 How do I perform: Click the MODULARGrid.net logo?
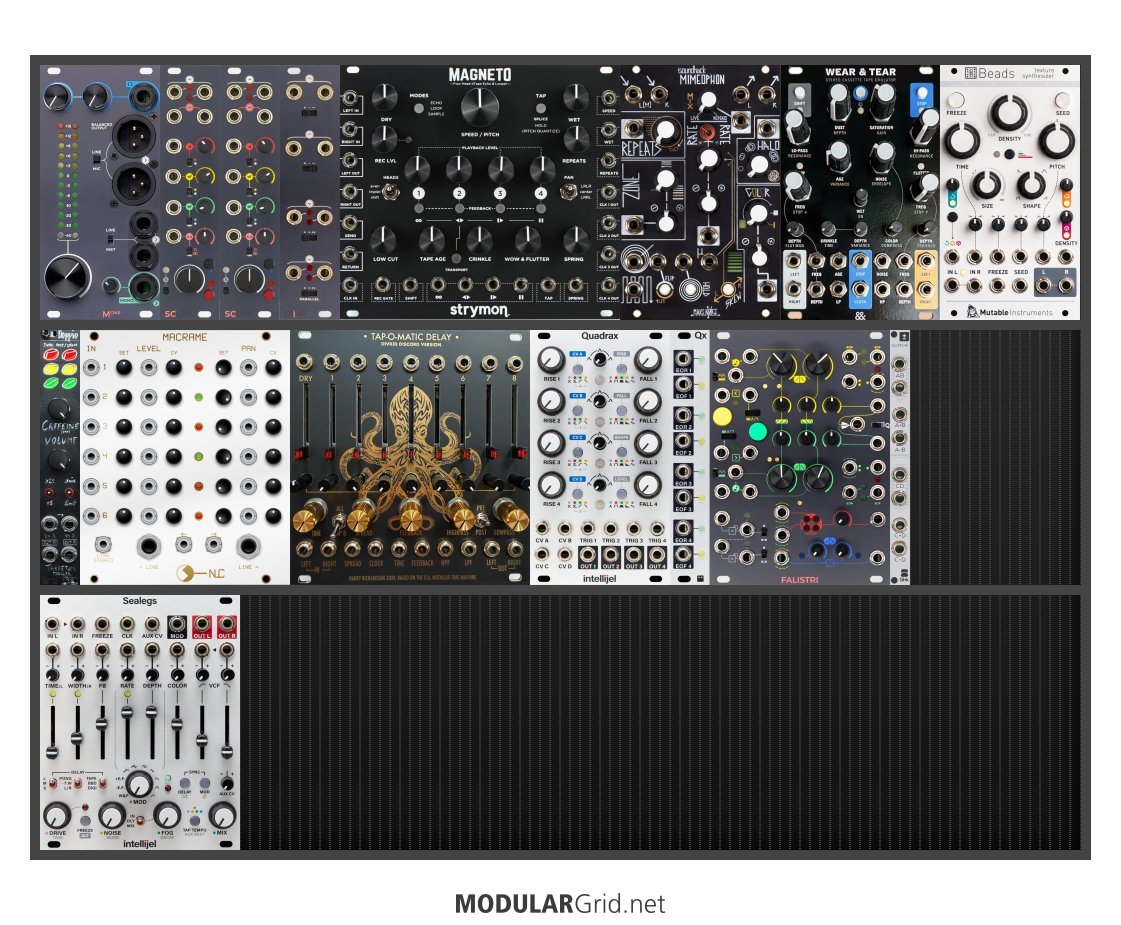[560, 904]
